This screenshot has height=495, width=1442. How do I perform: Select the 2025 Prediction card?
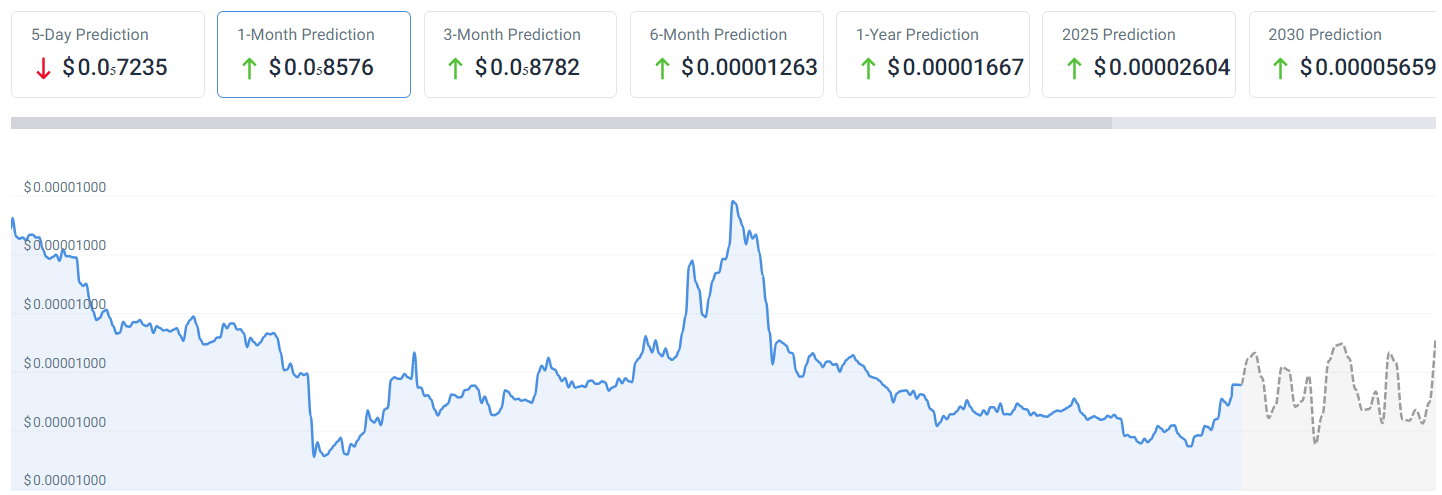coord(1139,55)
